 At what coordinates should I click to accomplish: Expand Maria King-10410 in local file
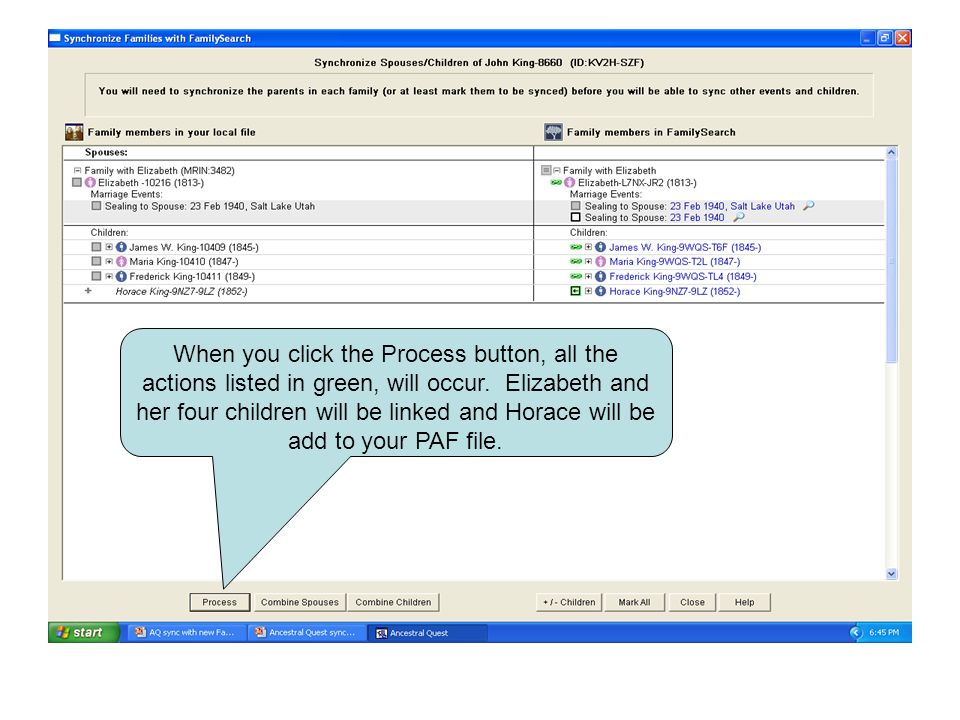pos(109,262)
